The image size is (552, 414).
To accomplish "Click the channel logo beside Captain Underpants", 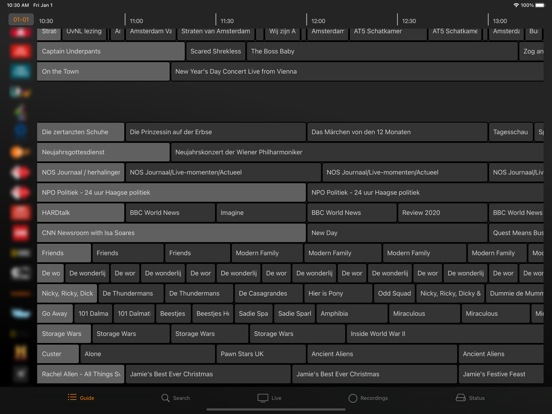I will point(20,51).
